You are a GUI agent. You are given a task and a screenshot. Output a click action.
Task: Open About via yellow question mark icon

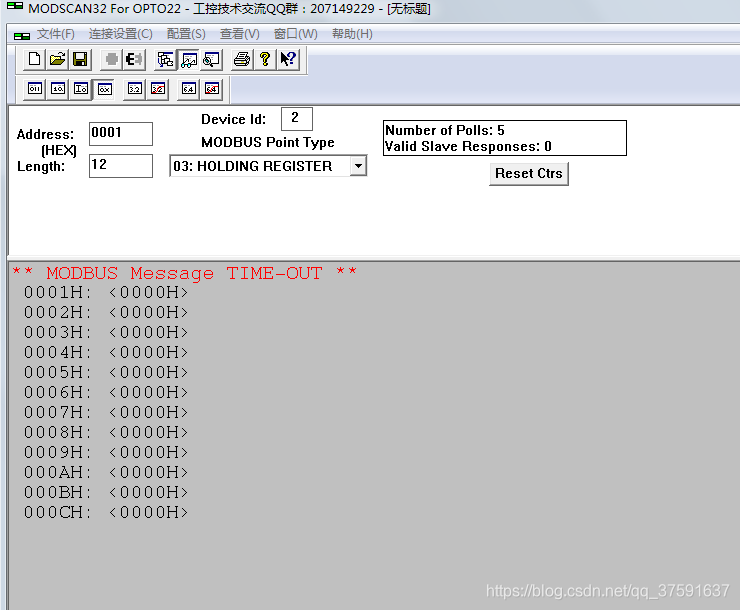pyautogui.click(x=265, y=59)
